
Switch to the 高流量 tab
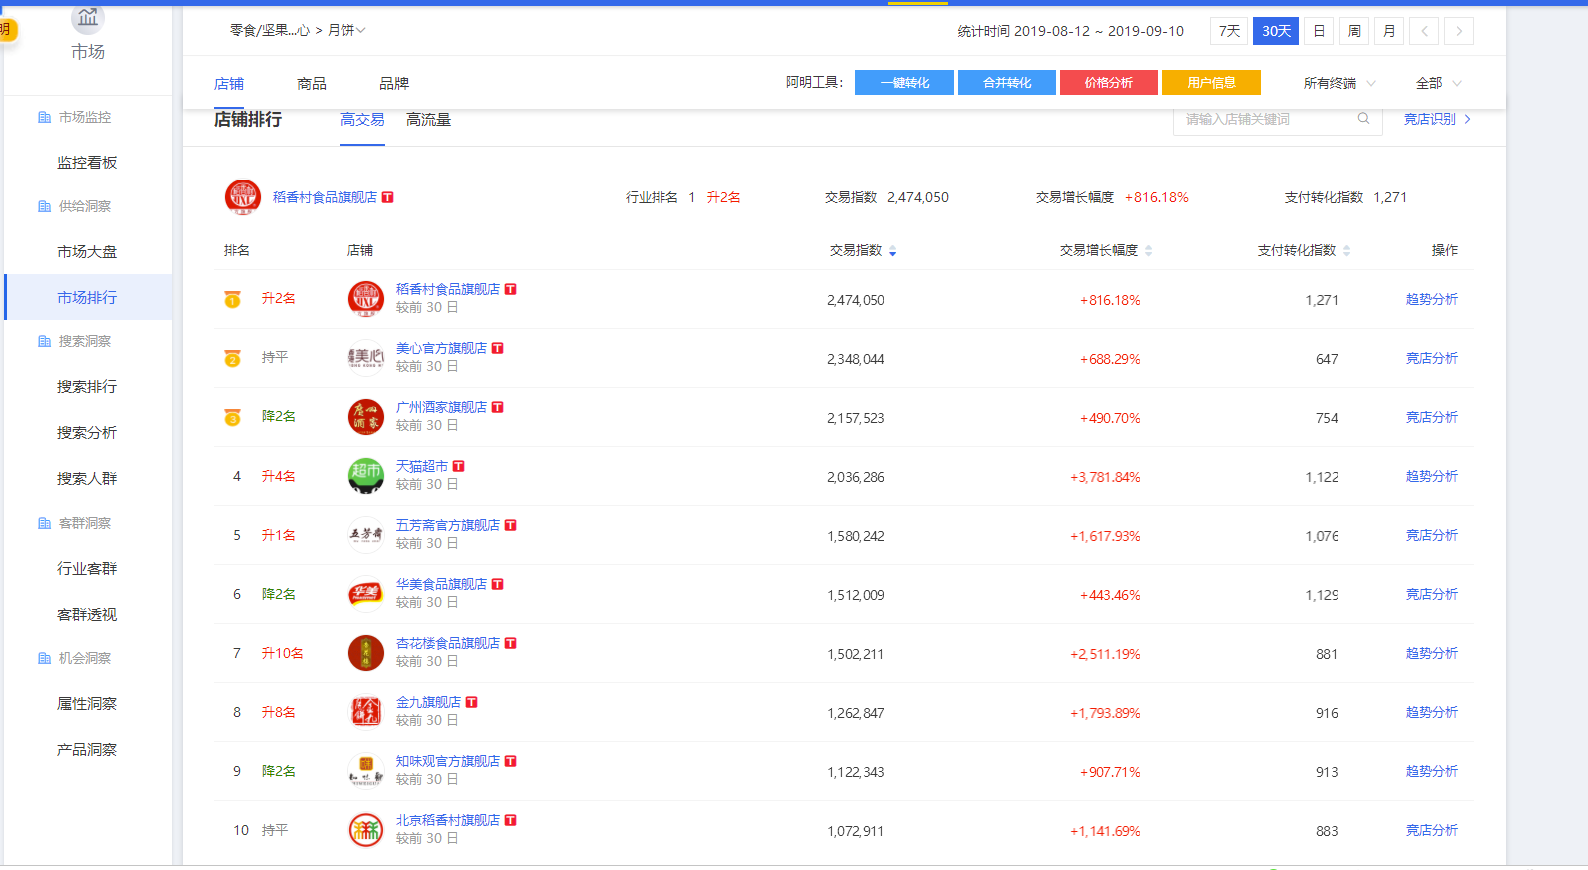tap(428, 120)
